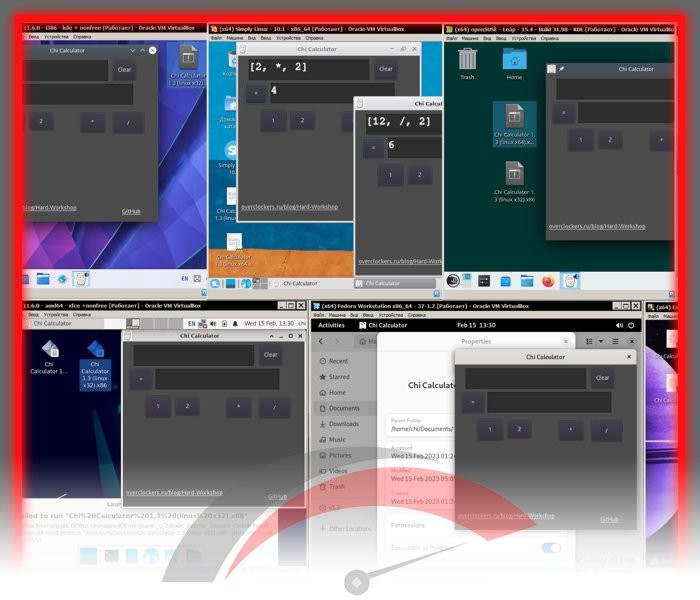Click expression field showing [2, *, 2]

point(309,68)
